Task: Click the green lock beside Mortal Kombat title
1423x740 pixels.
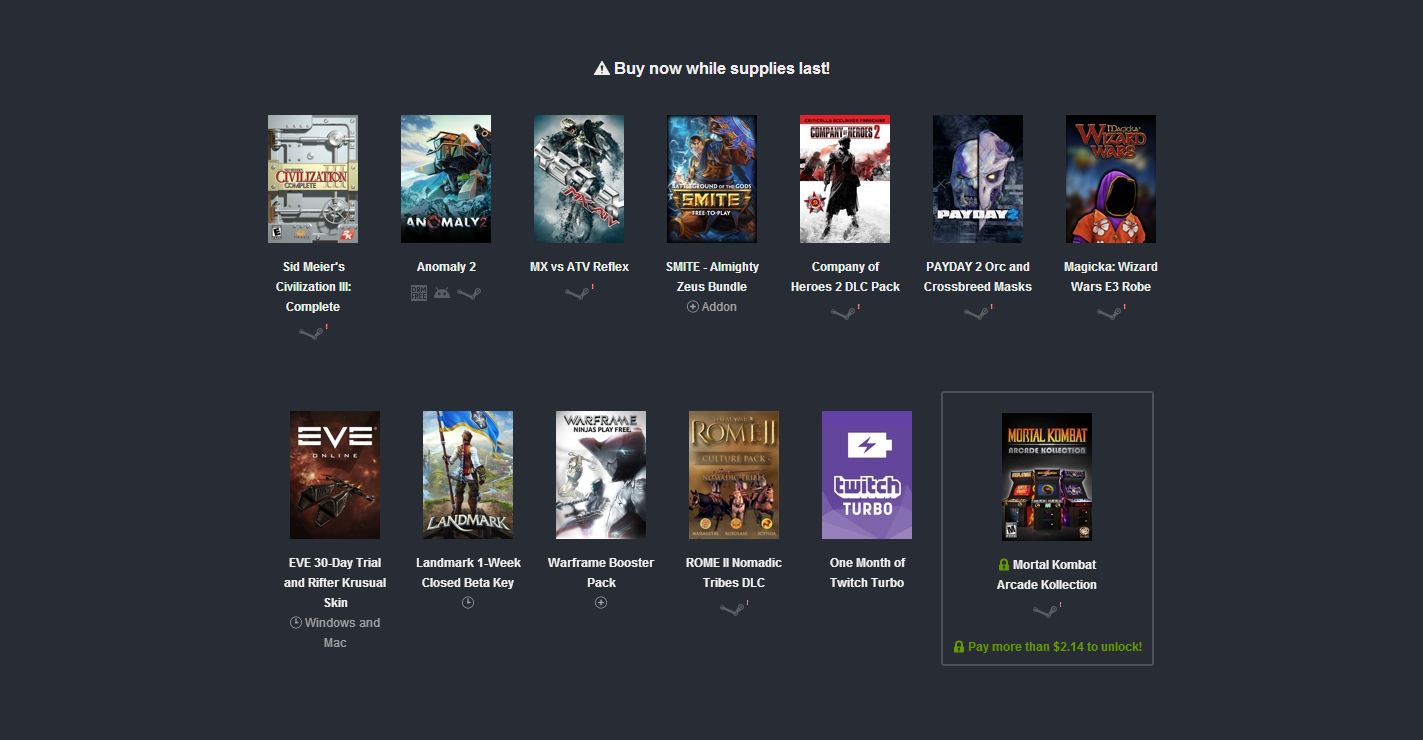Action: [x=1004, y=565]
